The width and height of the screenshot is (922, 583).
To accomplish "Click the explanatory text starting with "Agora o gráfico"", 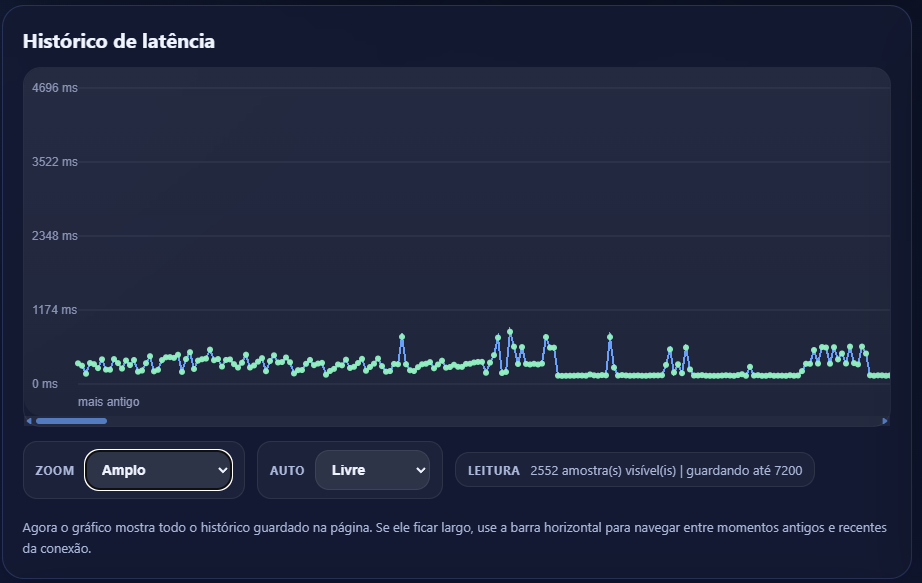I will click(x=454, y=537).
